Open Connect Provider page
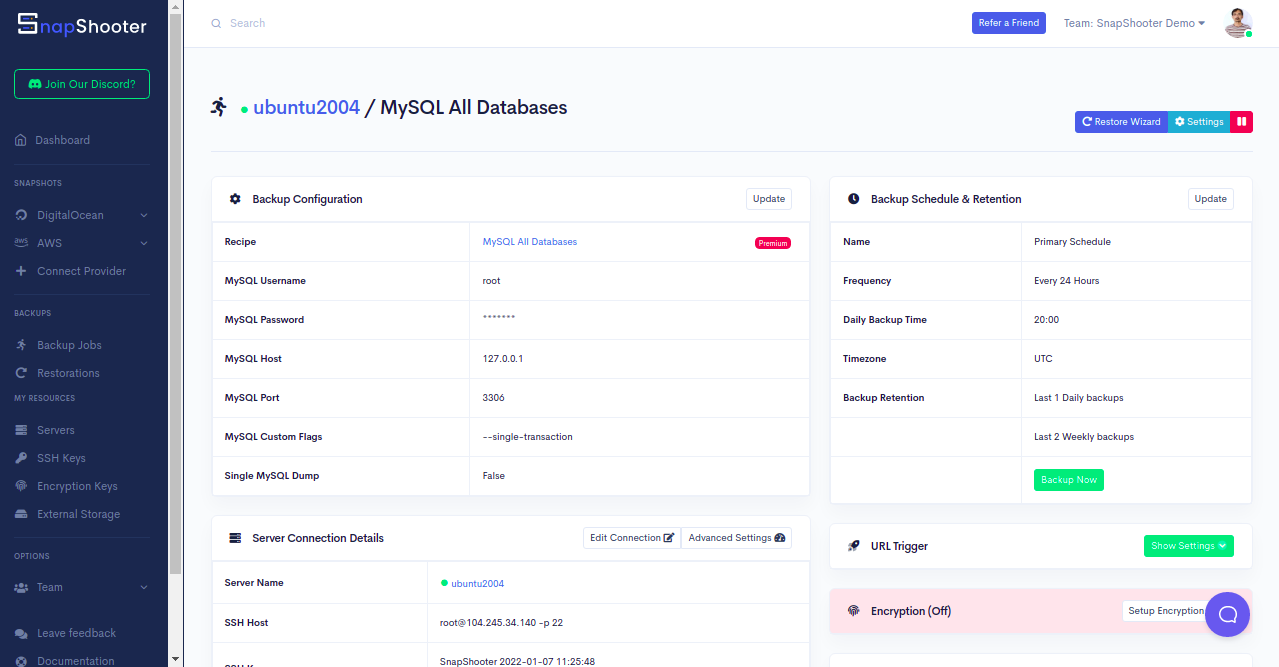 pyautogui.click(x=81, y=271)
